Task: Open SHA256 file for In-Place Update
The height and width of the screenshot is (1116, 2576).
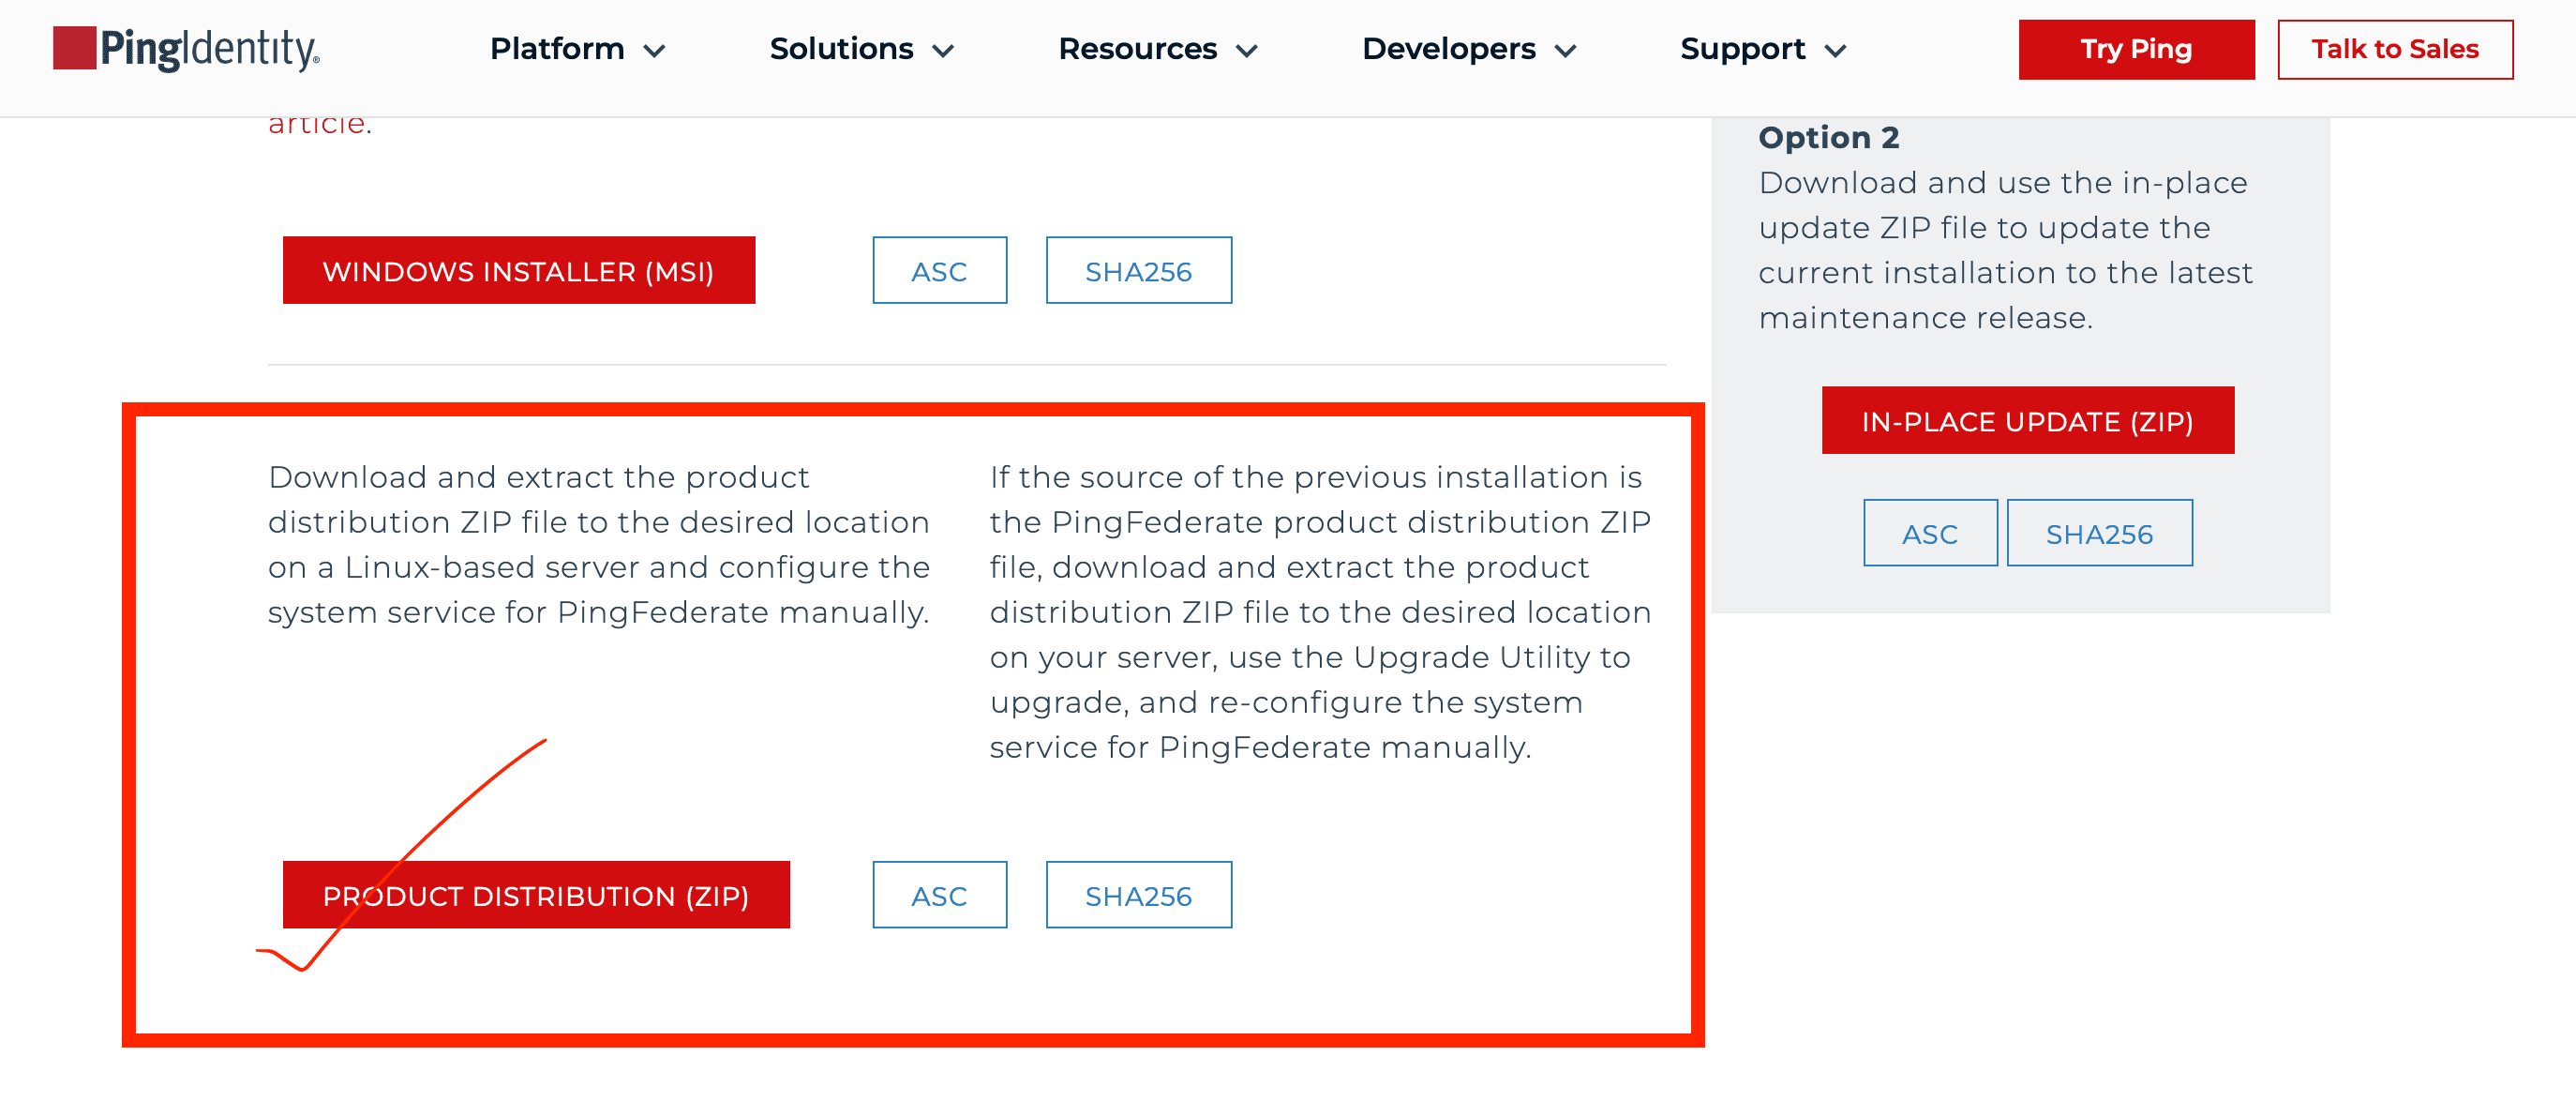Action: (x=2099, y=533)
